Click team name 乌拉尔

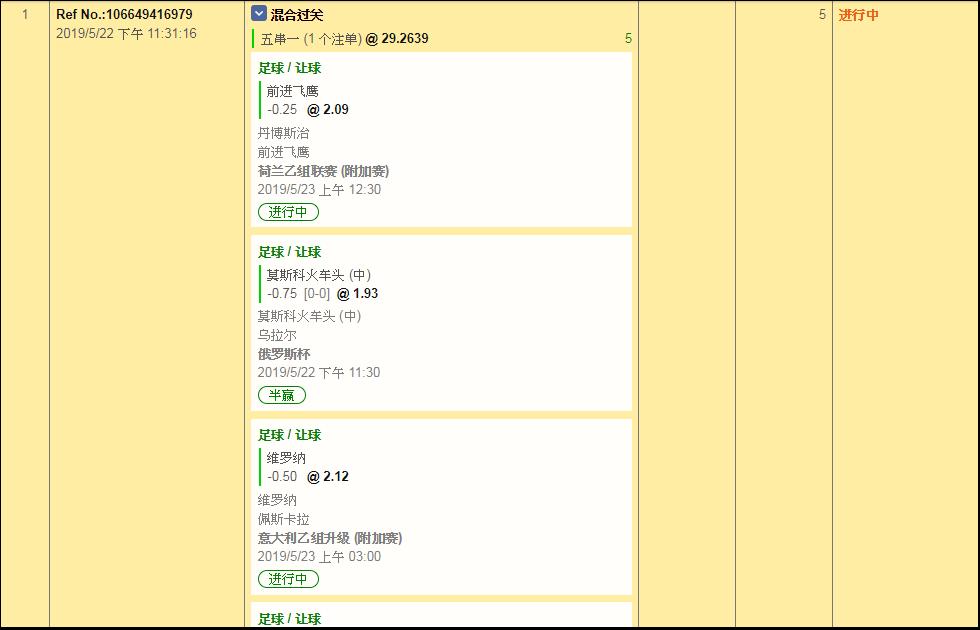tap(277, 335)
